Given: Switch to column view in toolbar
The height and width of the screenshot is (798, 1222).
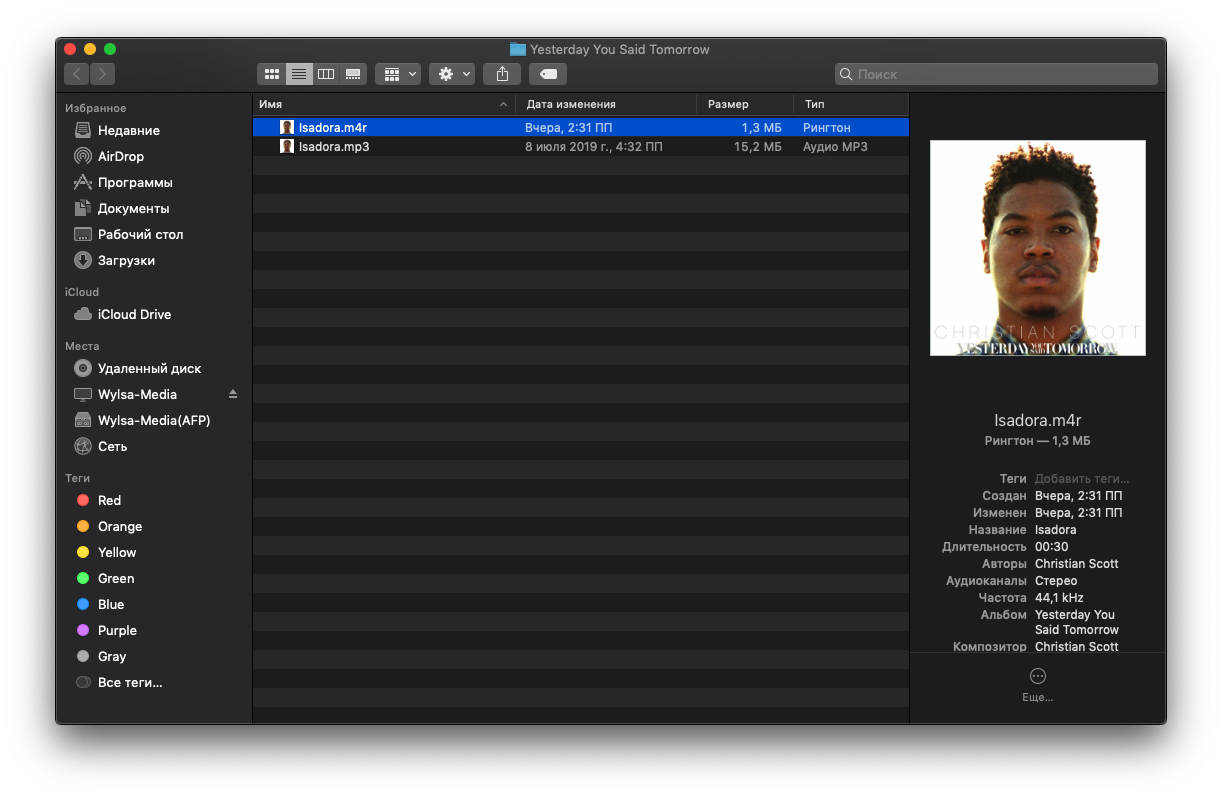Looking at the screenshot, I should point(325,74).
